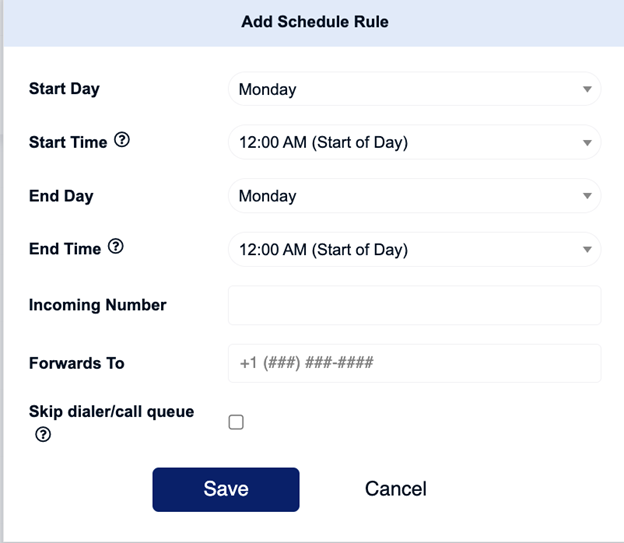
Task: Click the End Day dropdown arrow
Action: tap(587, 196)
